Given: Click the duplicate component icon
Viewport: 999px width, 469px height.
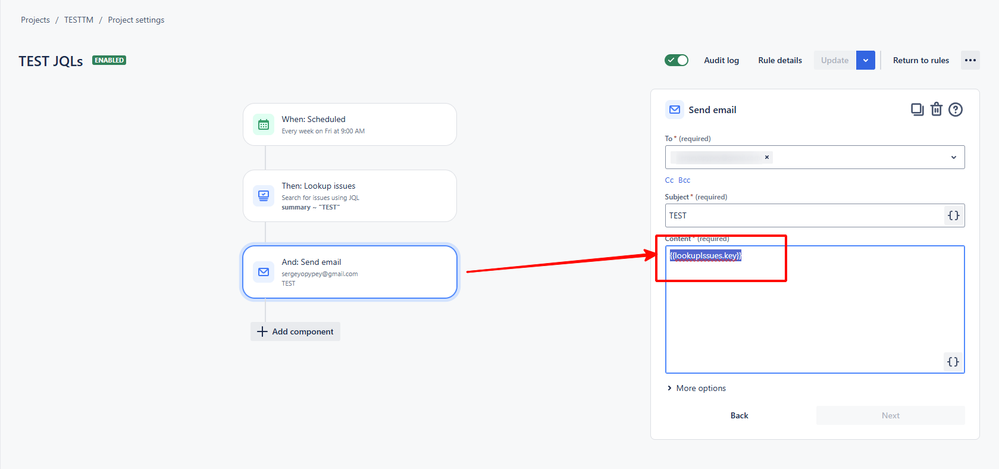Looking at the screenshot, I should (917, 110).
